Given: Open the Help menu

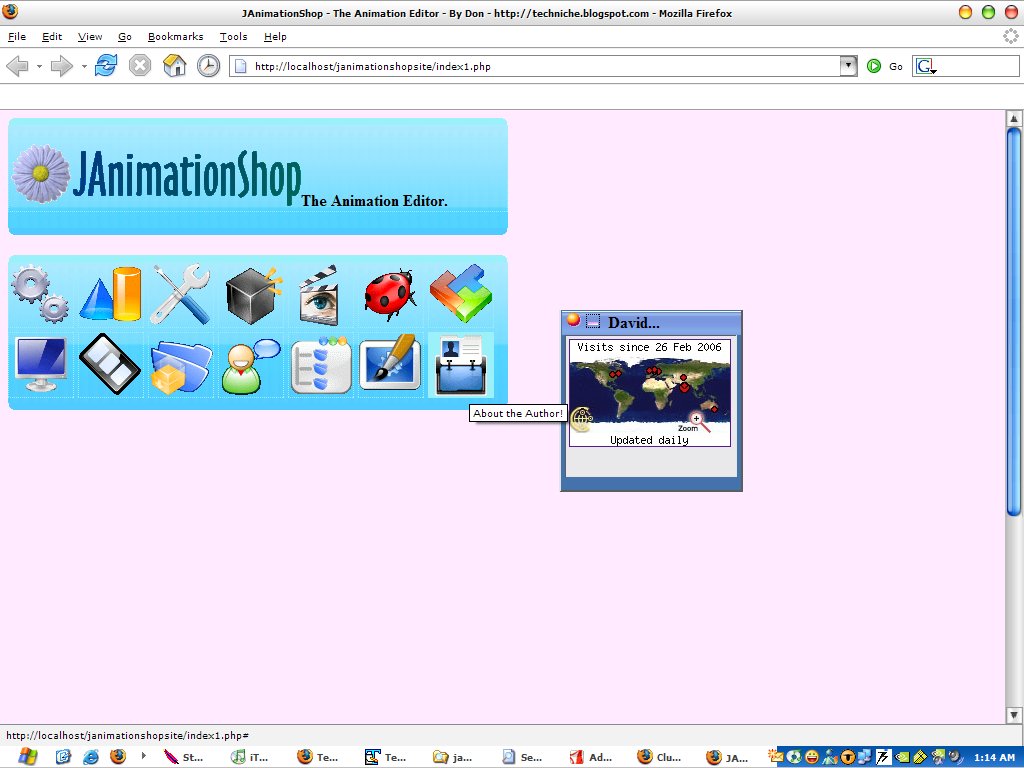Looking at the screenshot, I should 275,37.
